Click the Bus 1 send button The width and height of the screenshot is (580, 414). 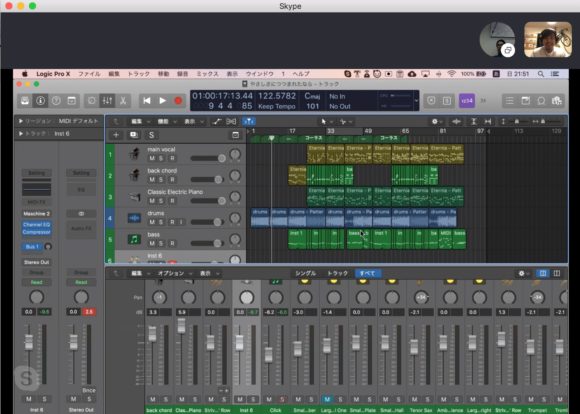[32, 246]
